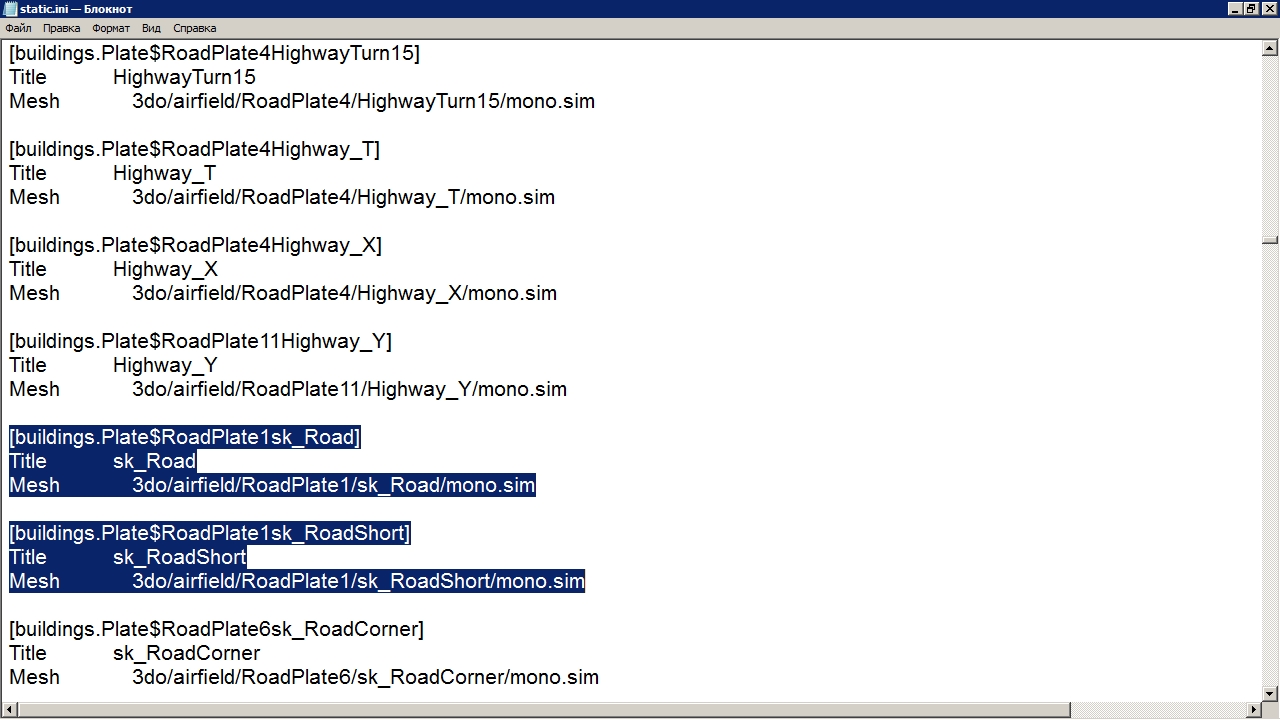Click the horizontal scrollbar right arrow
The width and height of the screenshot is (1280, 720).
tap(1254, 711)
